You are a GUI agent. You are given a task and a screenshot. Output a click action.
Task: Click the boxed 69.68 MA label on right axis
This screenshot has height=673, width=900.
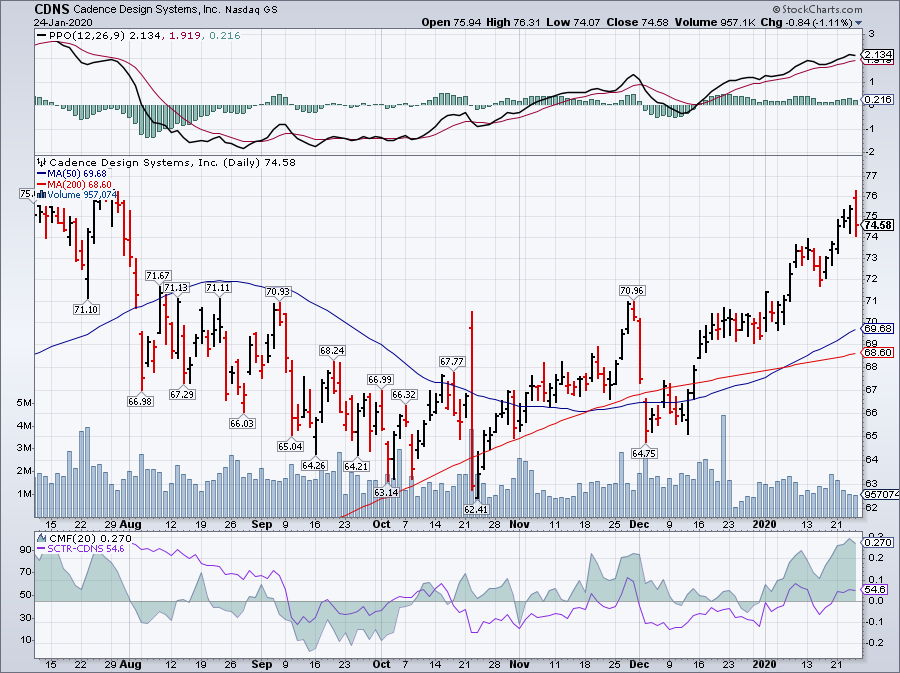click(x=879, y=328)
